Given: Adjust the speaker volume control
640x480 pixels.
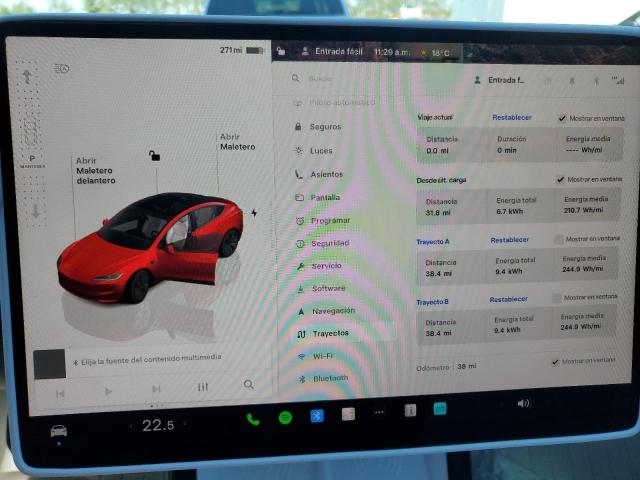Looking at the screenshot, I should click(522, 403).
